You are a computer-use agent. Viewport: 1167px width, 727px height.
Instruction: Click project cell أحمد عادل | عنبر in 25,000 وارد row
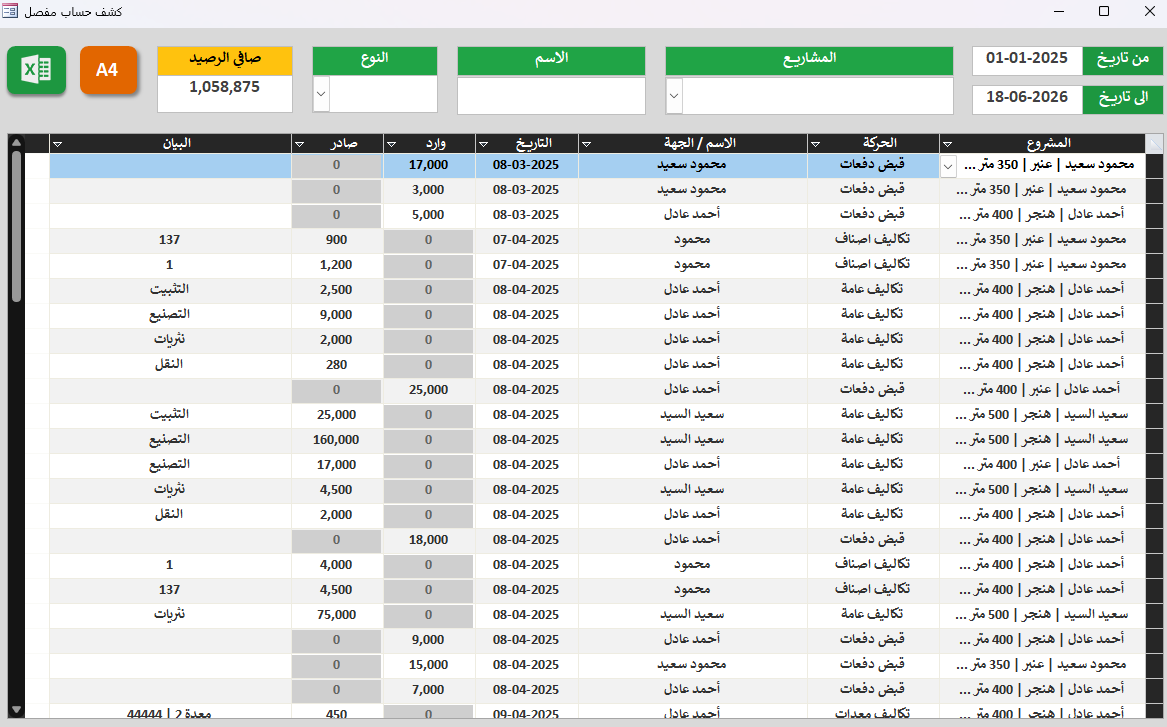[x=1042, y=390]
